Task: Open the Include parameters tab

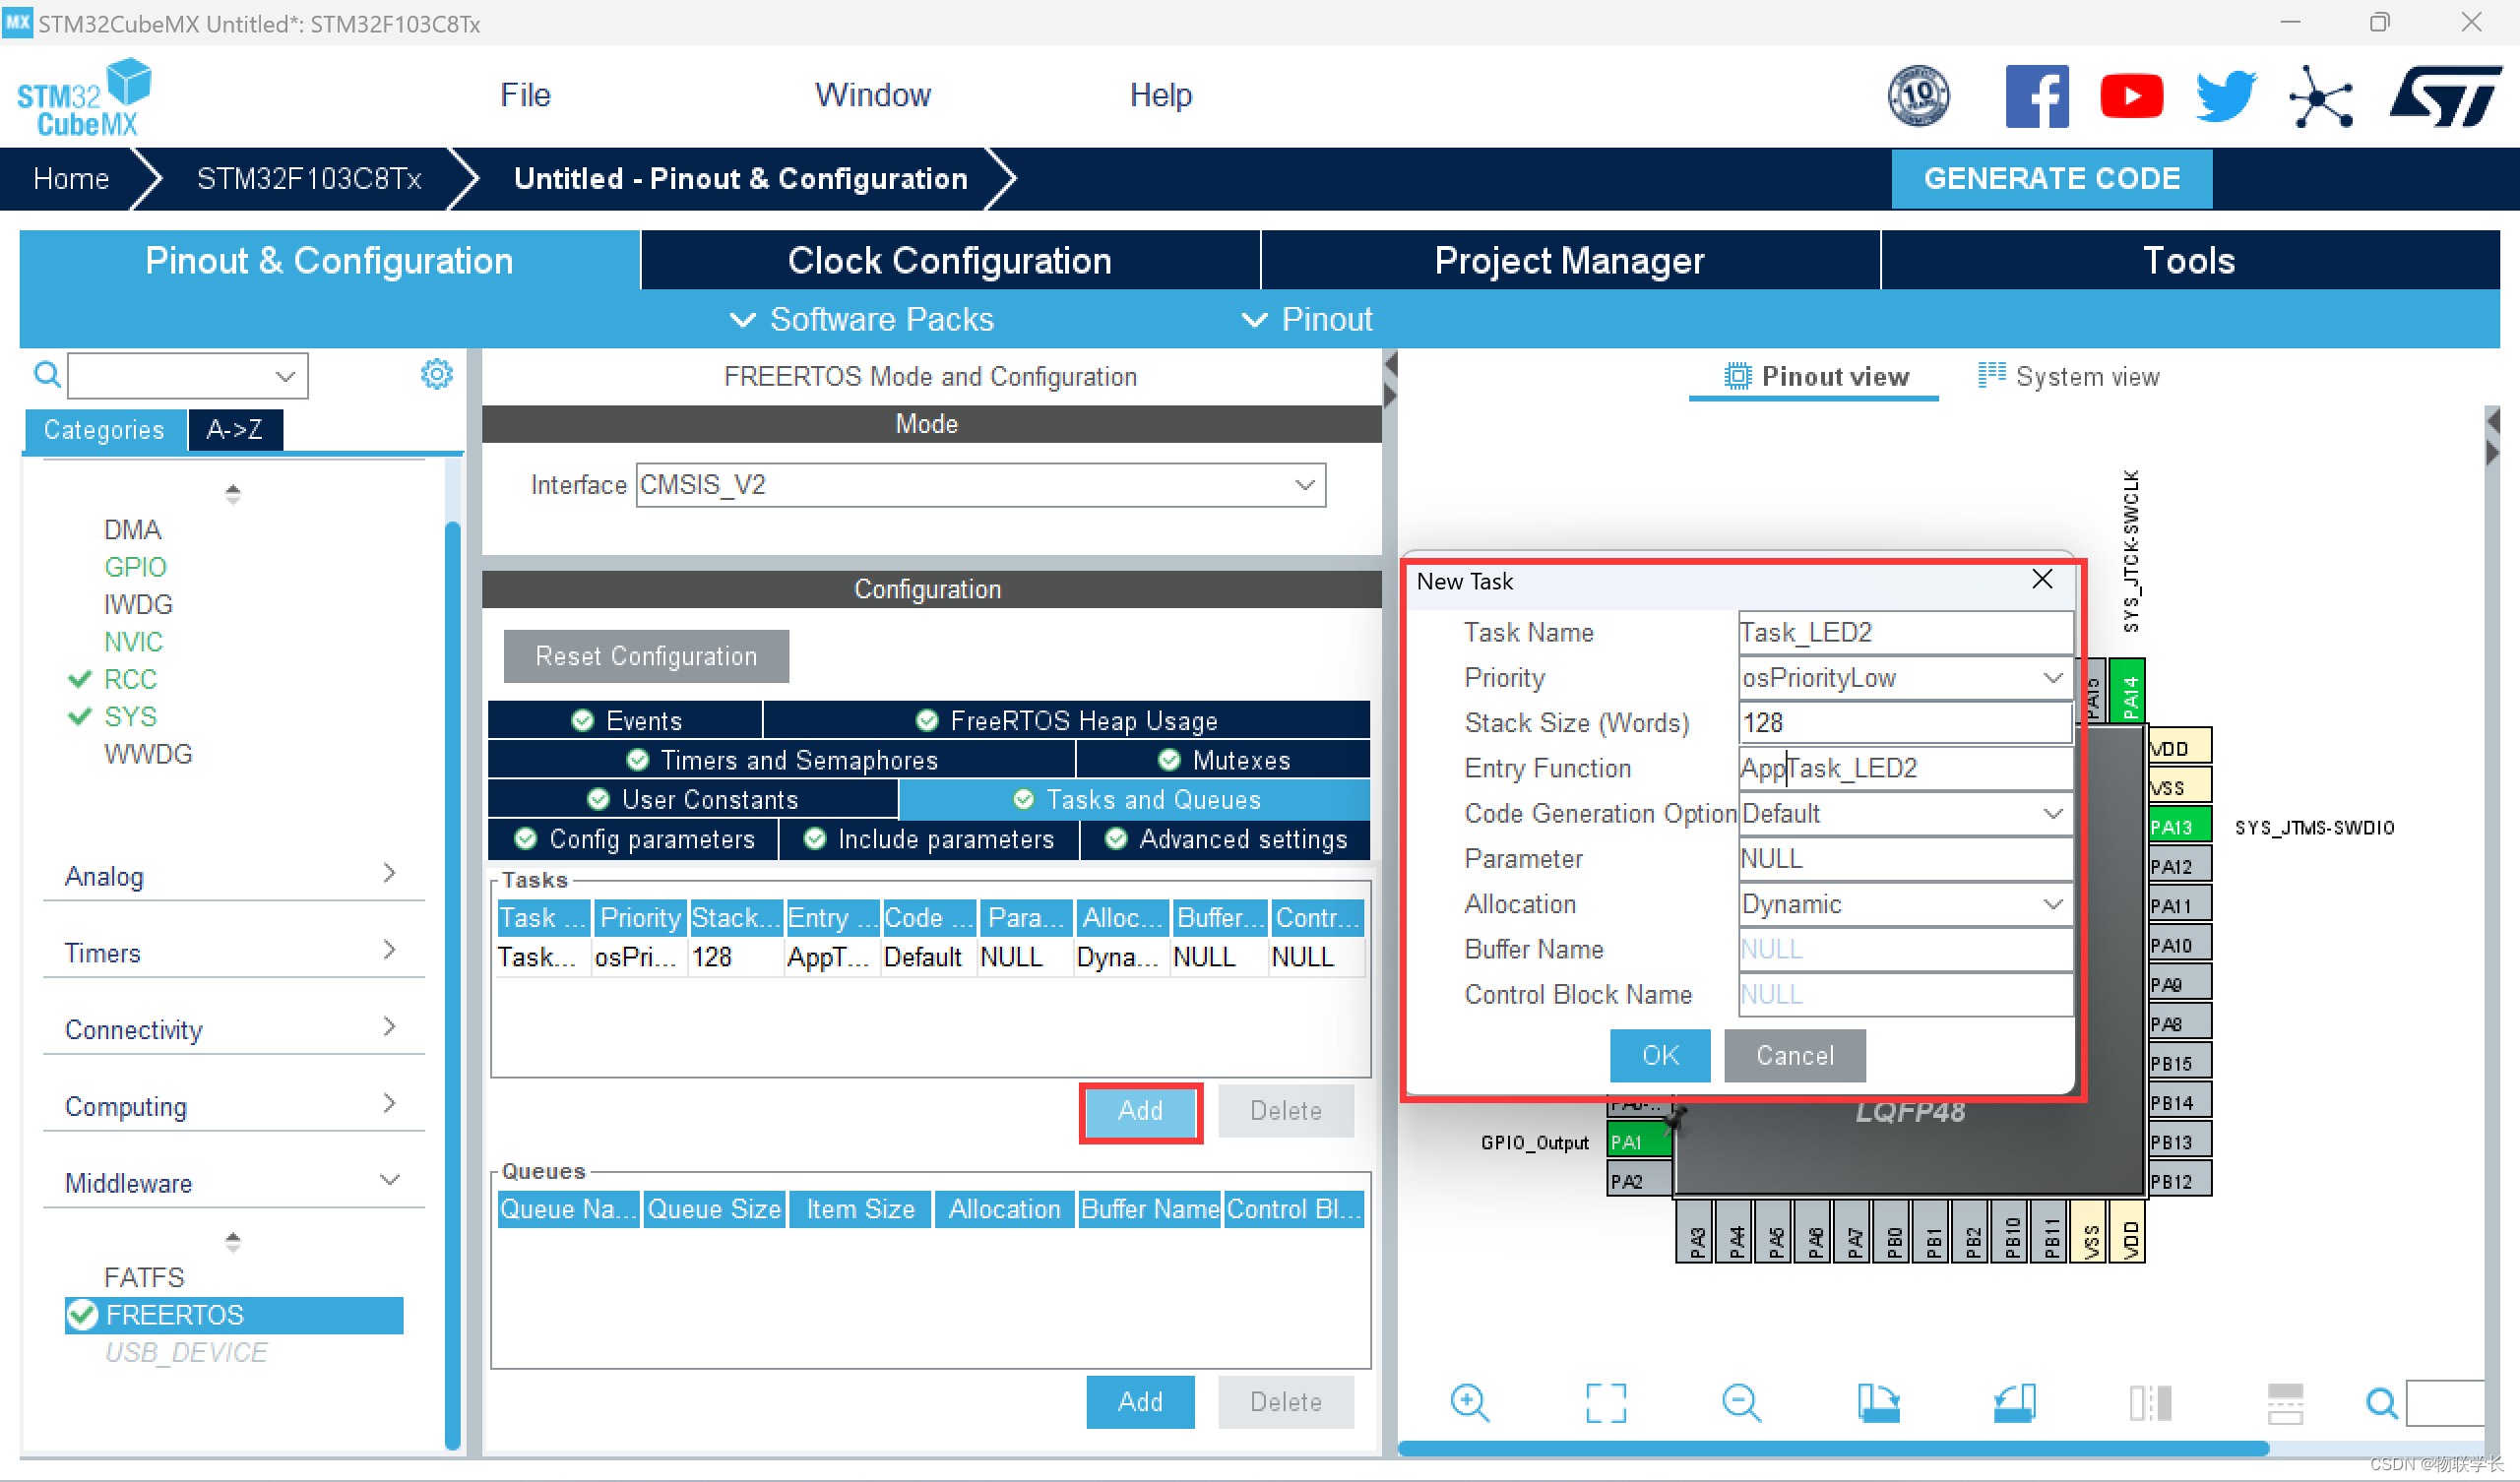Action: click(929, 838)
